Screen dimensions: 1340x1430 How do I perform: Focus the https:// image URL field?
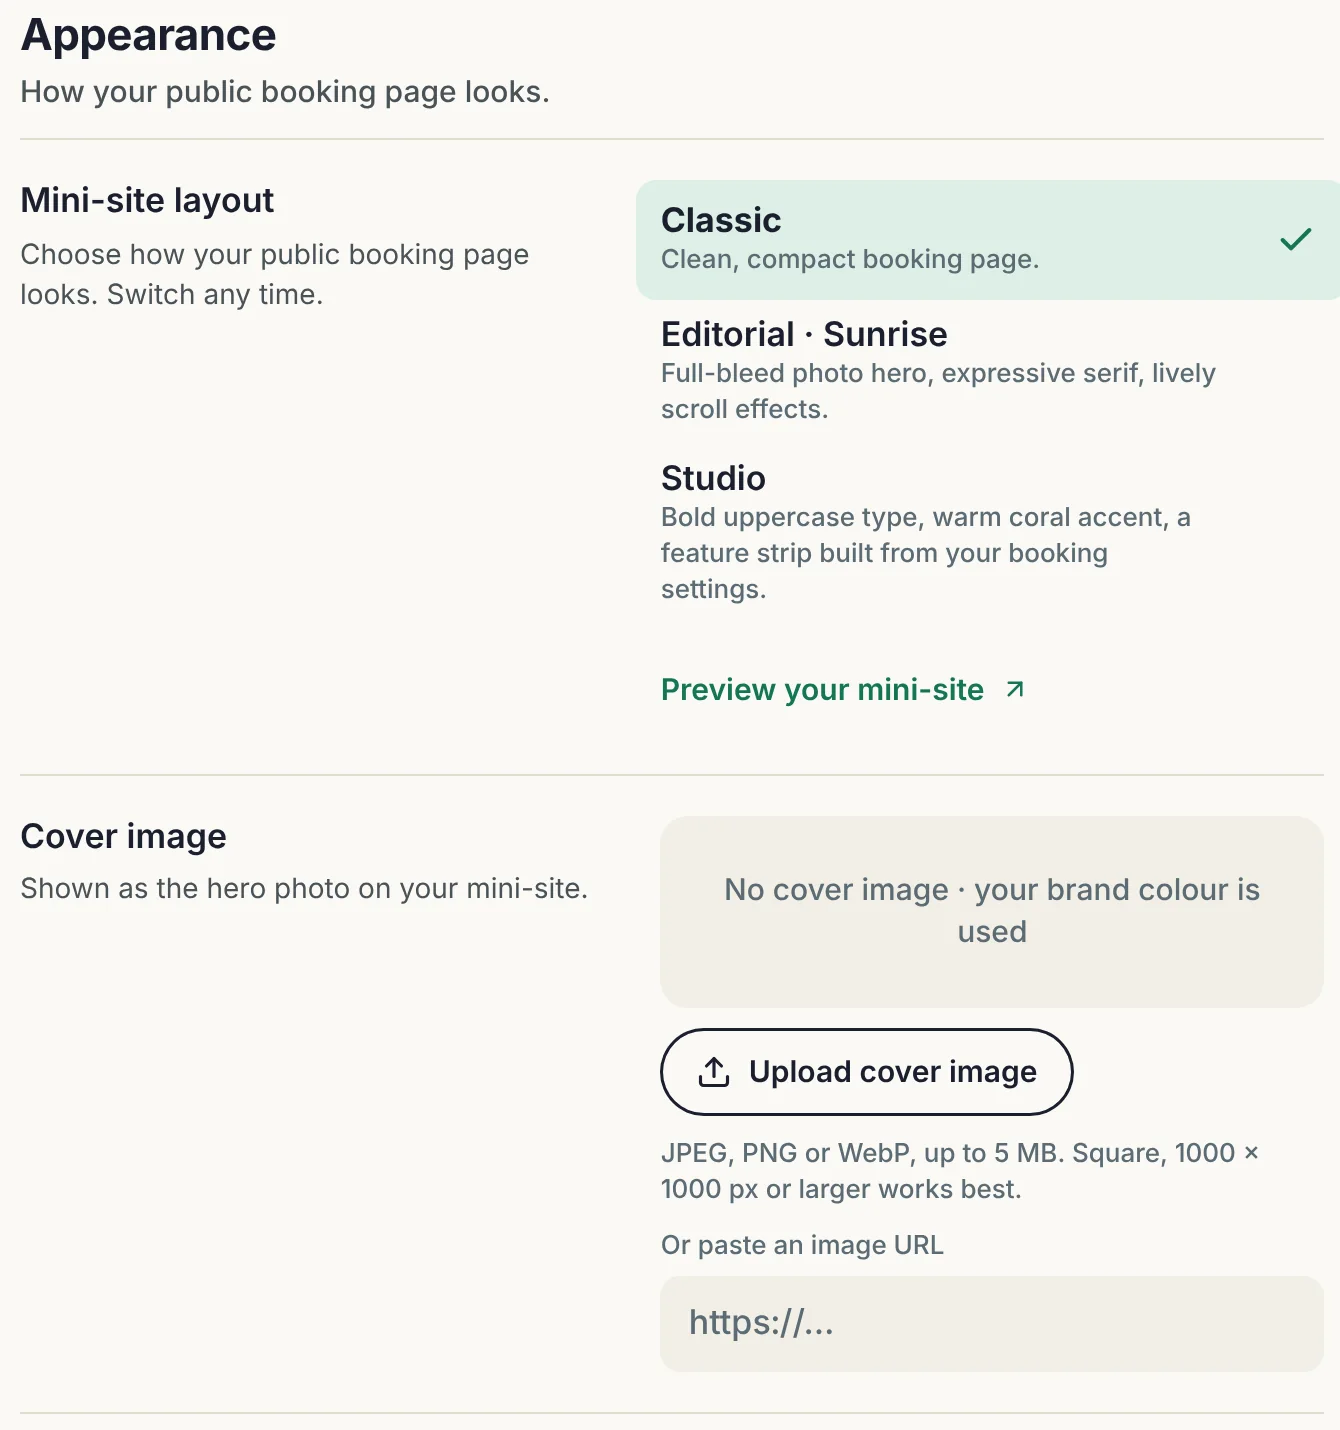992,1324
